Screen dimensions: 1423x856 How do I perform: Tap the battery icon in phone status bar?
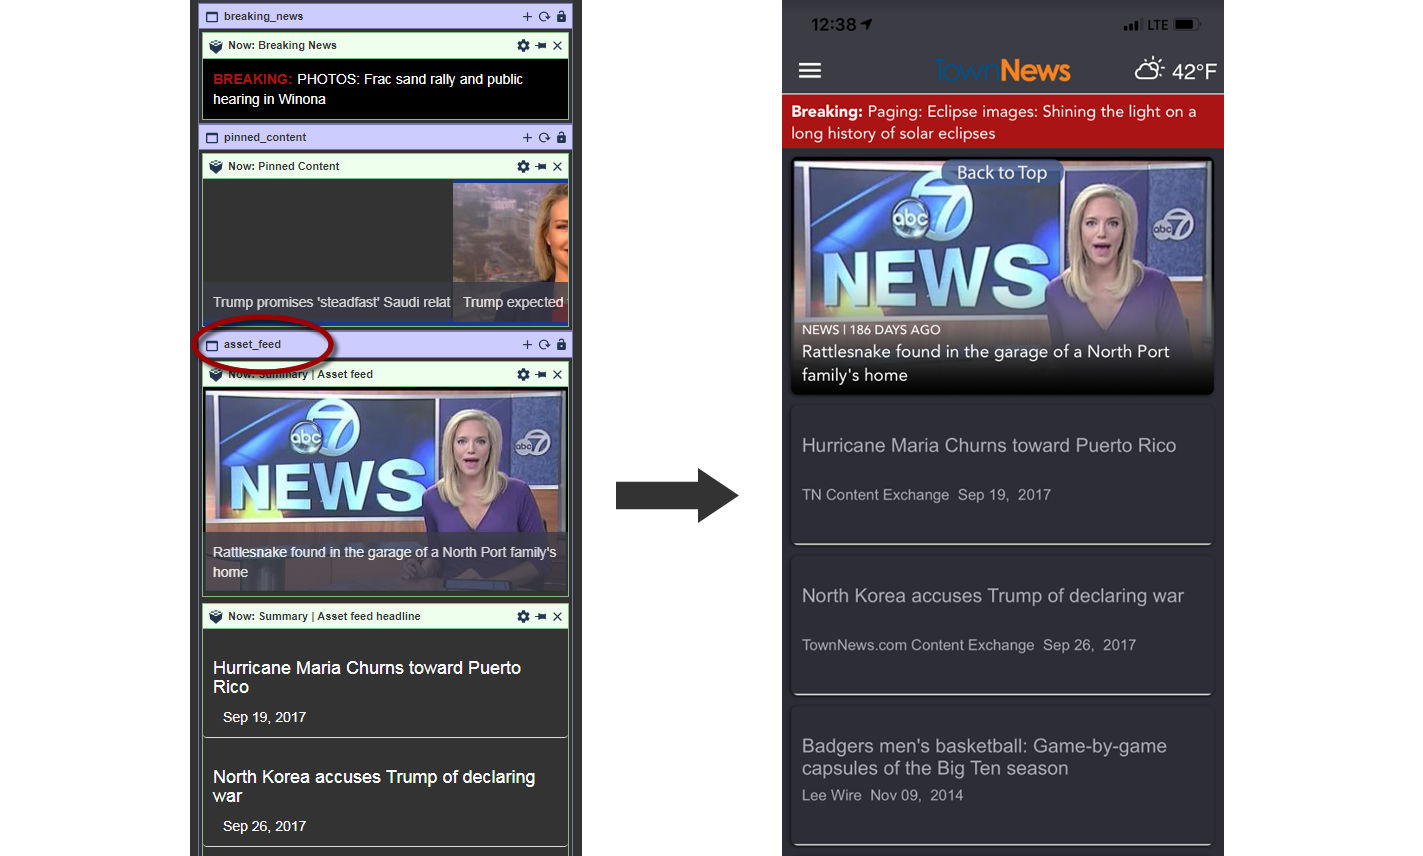[1187, 25]
